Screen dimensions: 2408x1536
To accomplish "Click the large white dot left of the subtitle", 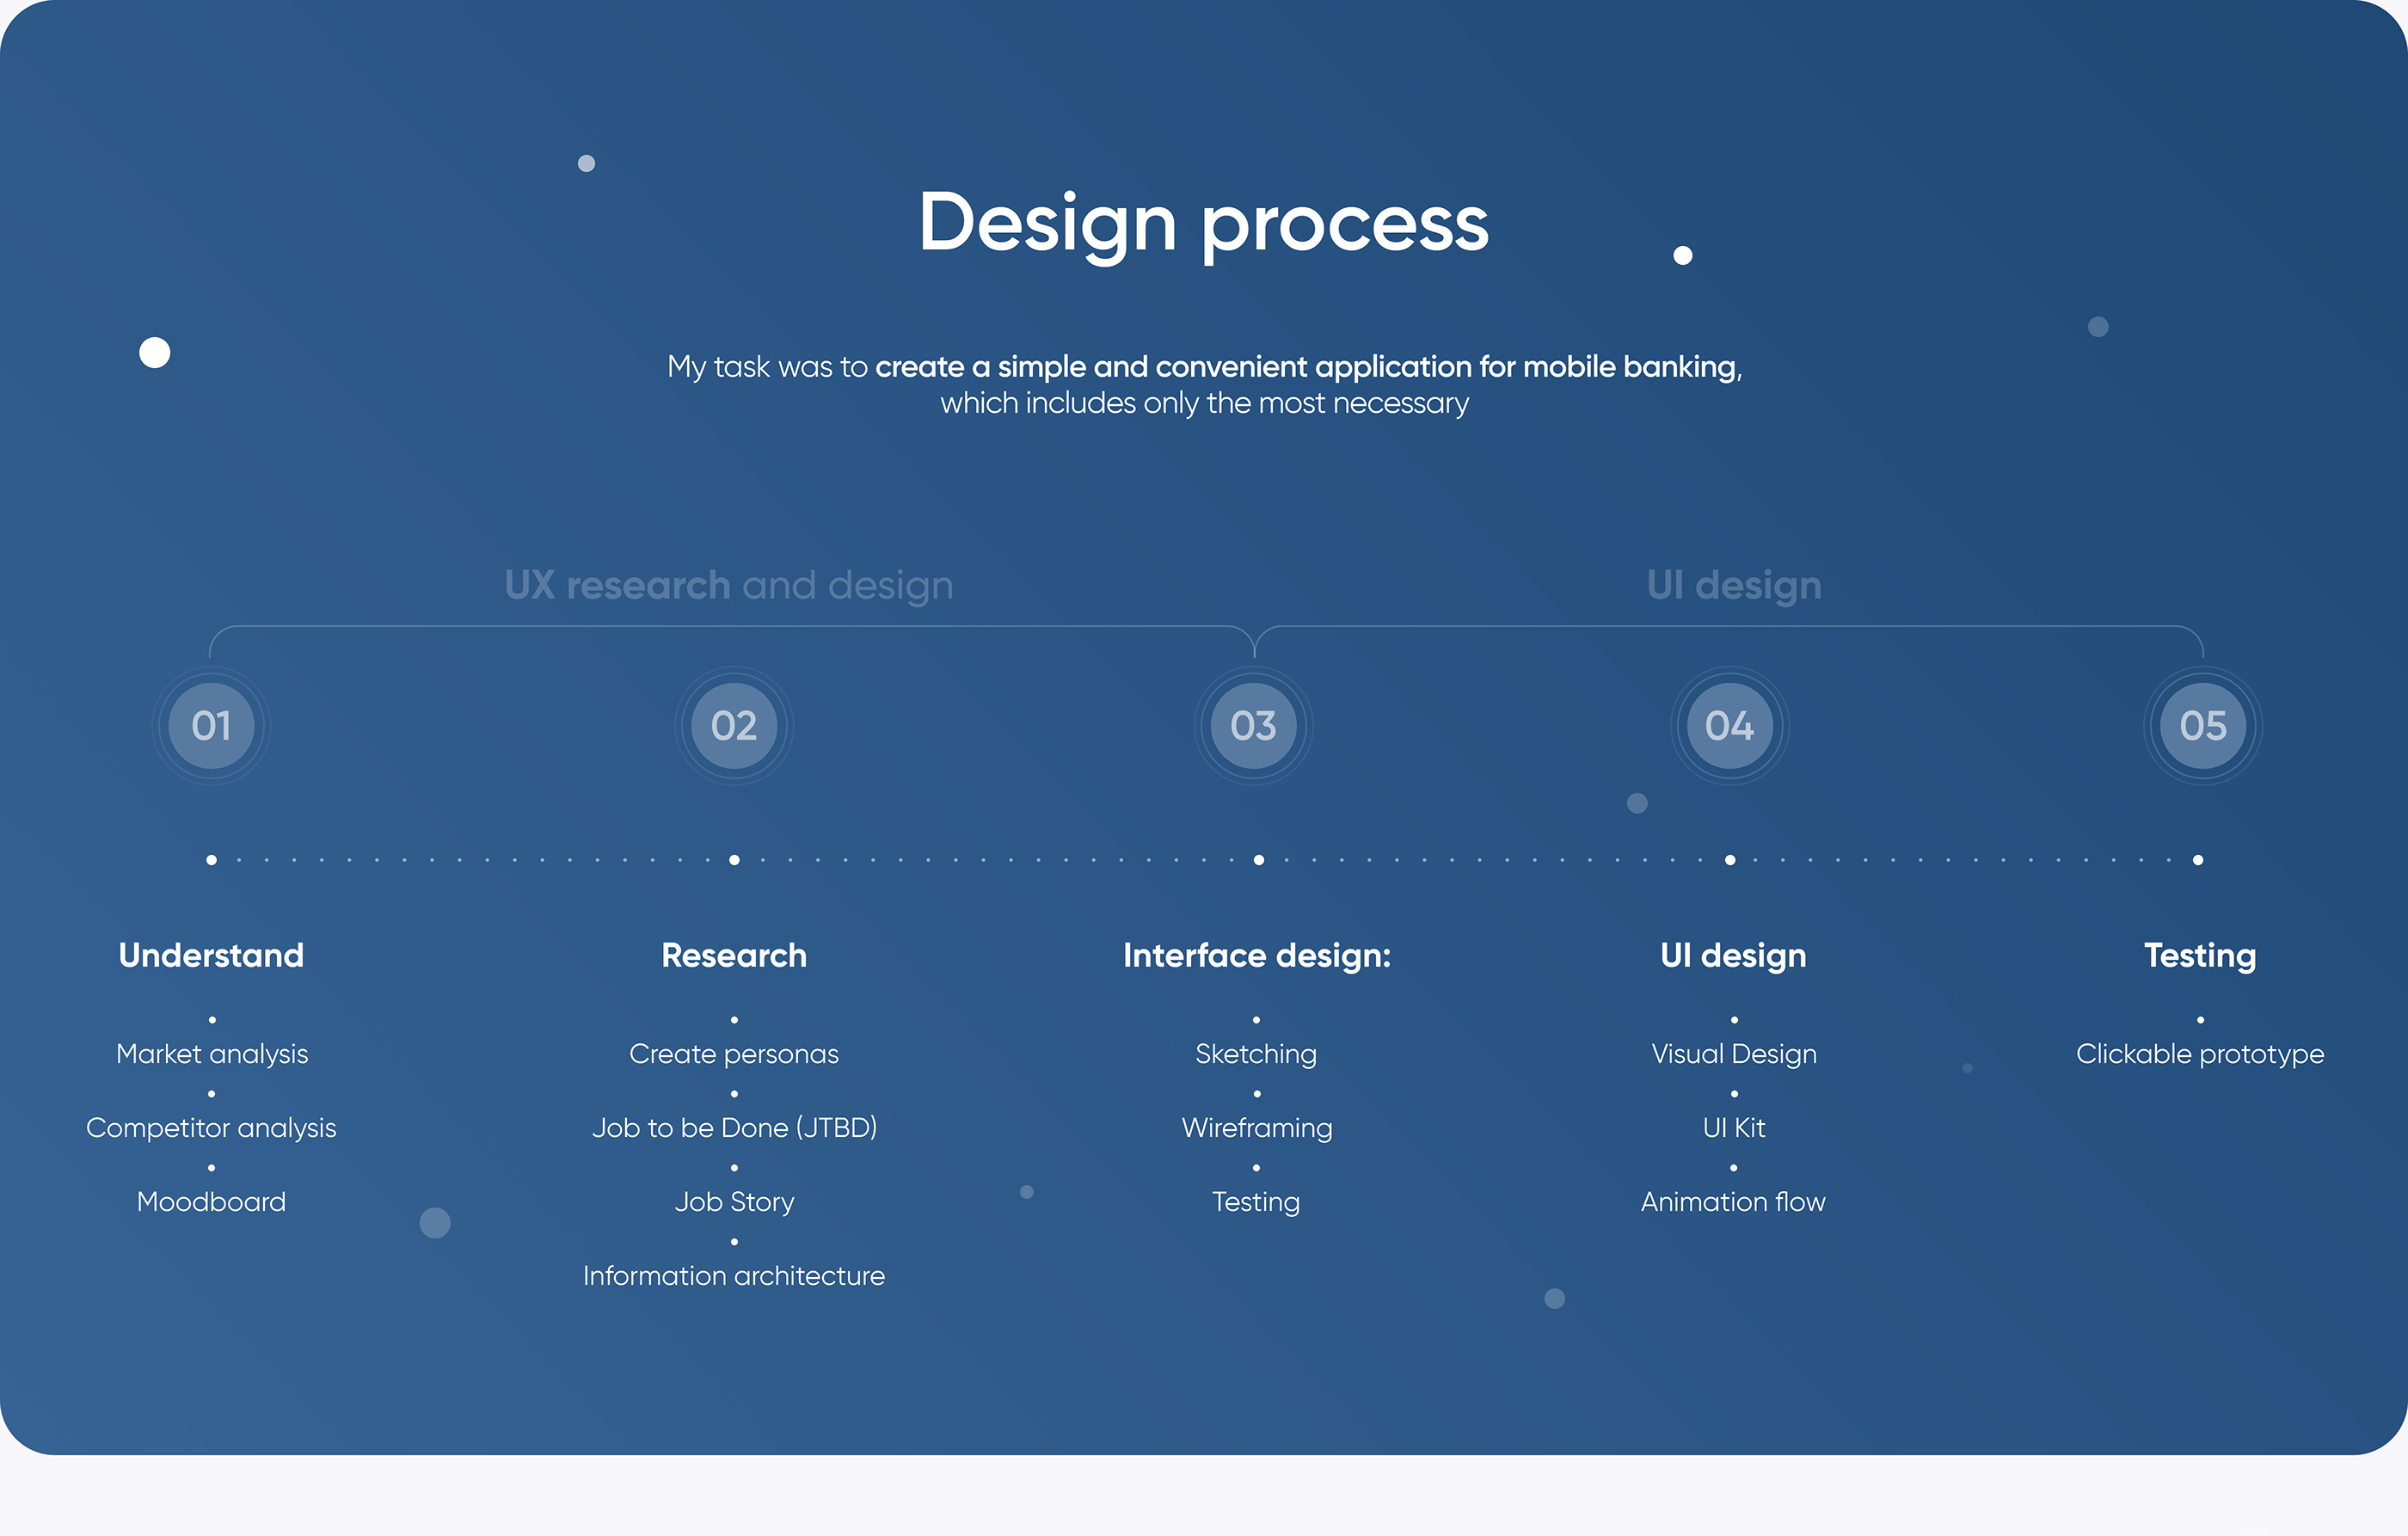I will click(155, 352).
